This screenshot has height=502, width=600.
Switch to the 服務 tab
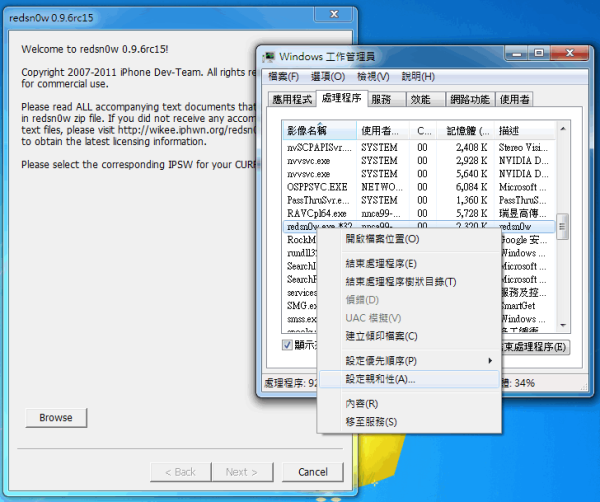[386, 99]
